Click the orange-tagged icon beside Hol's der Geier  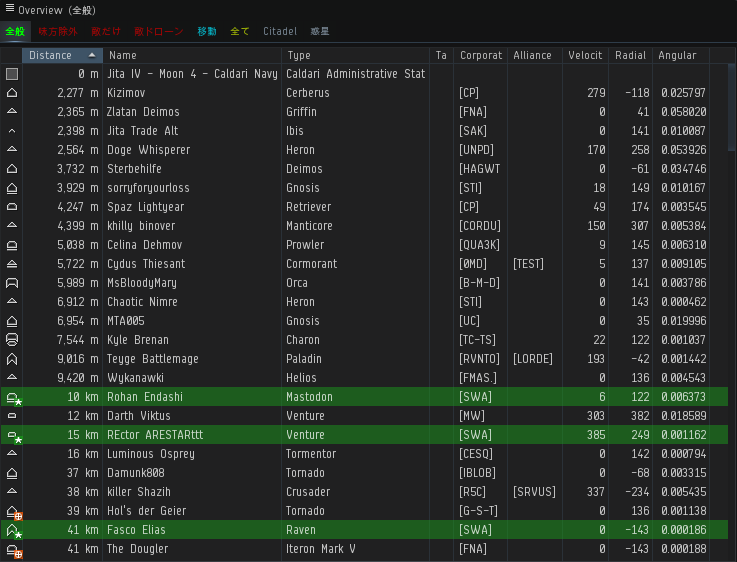(13, 511)
